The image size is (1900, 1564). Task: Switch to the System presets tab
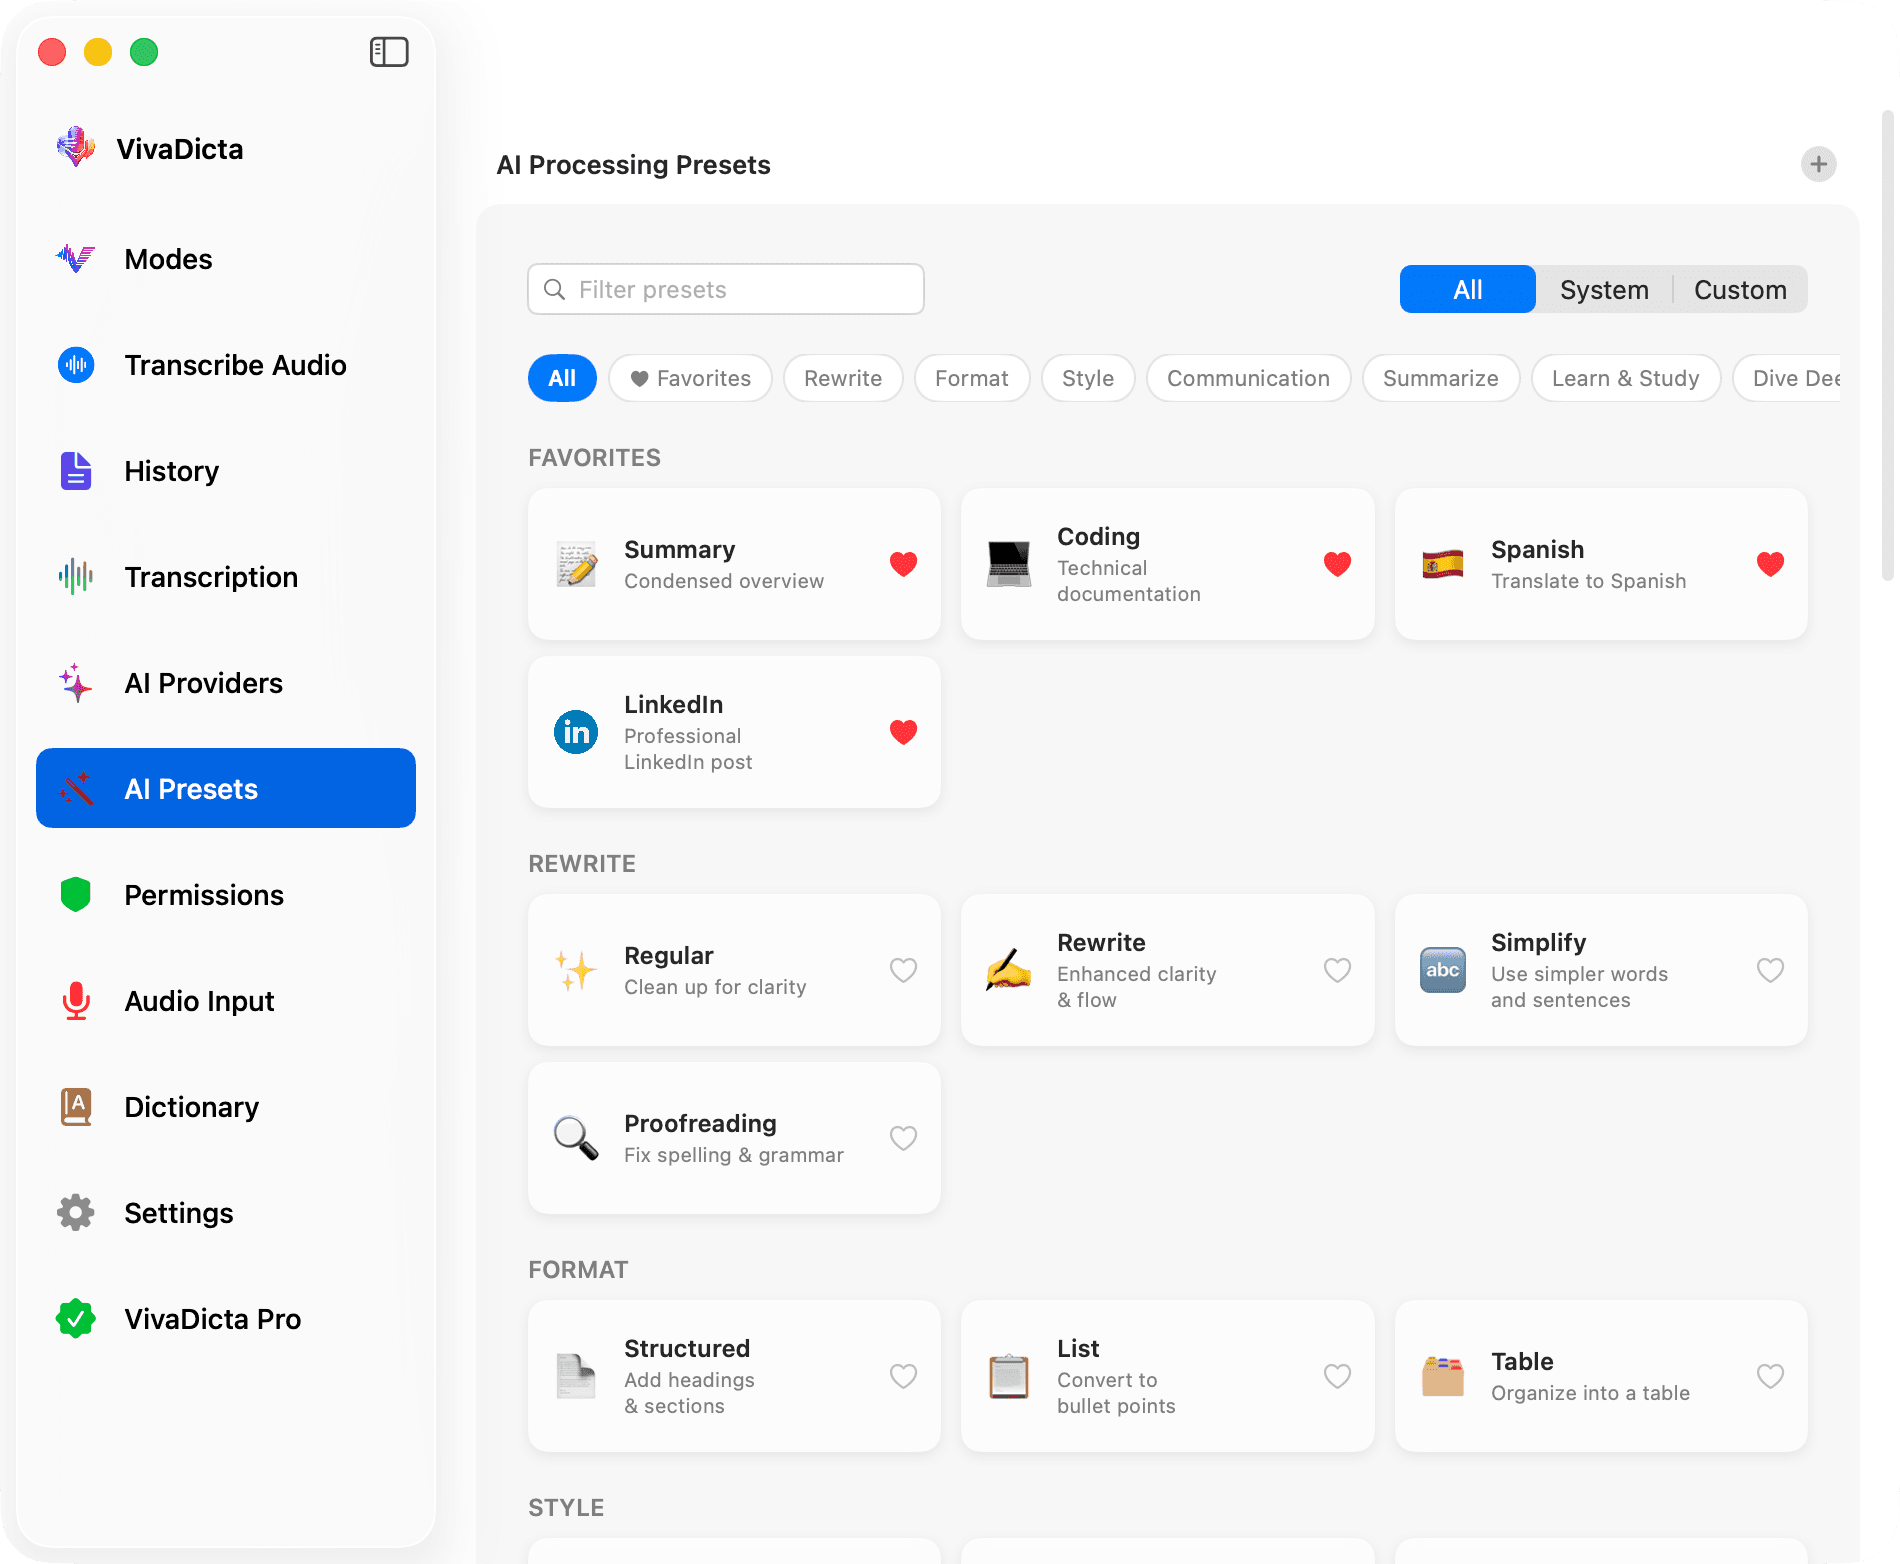[1603, 290]
